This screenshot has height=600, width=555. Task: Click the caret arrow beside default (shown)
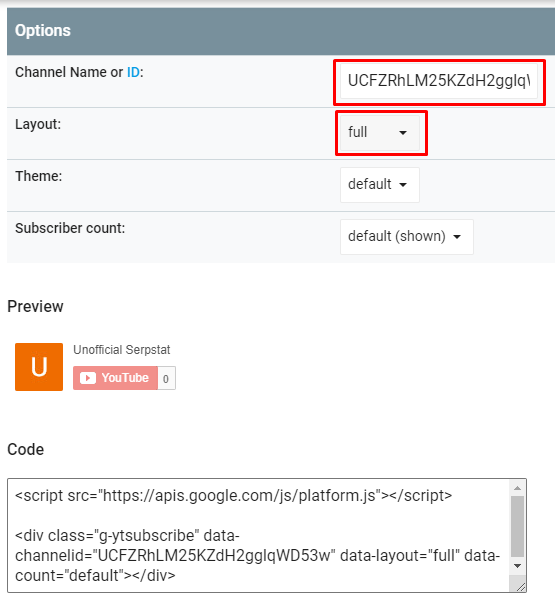[x=457, y=237]
